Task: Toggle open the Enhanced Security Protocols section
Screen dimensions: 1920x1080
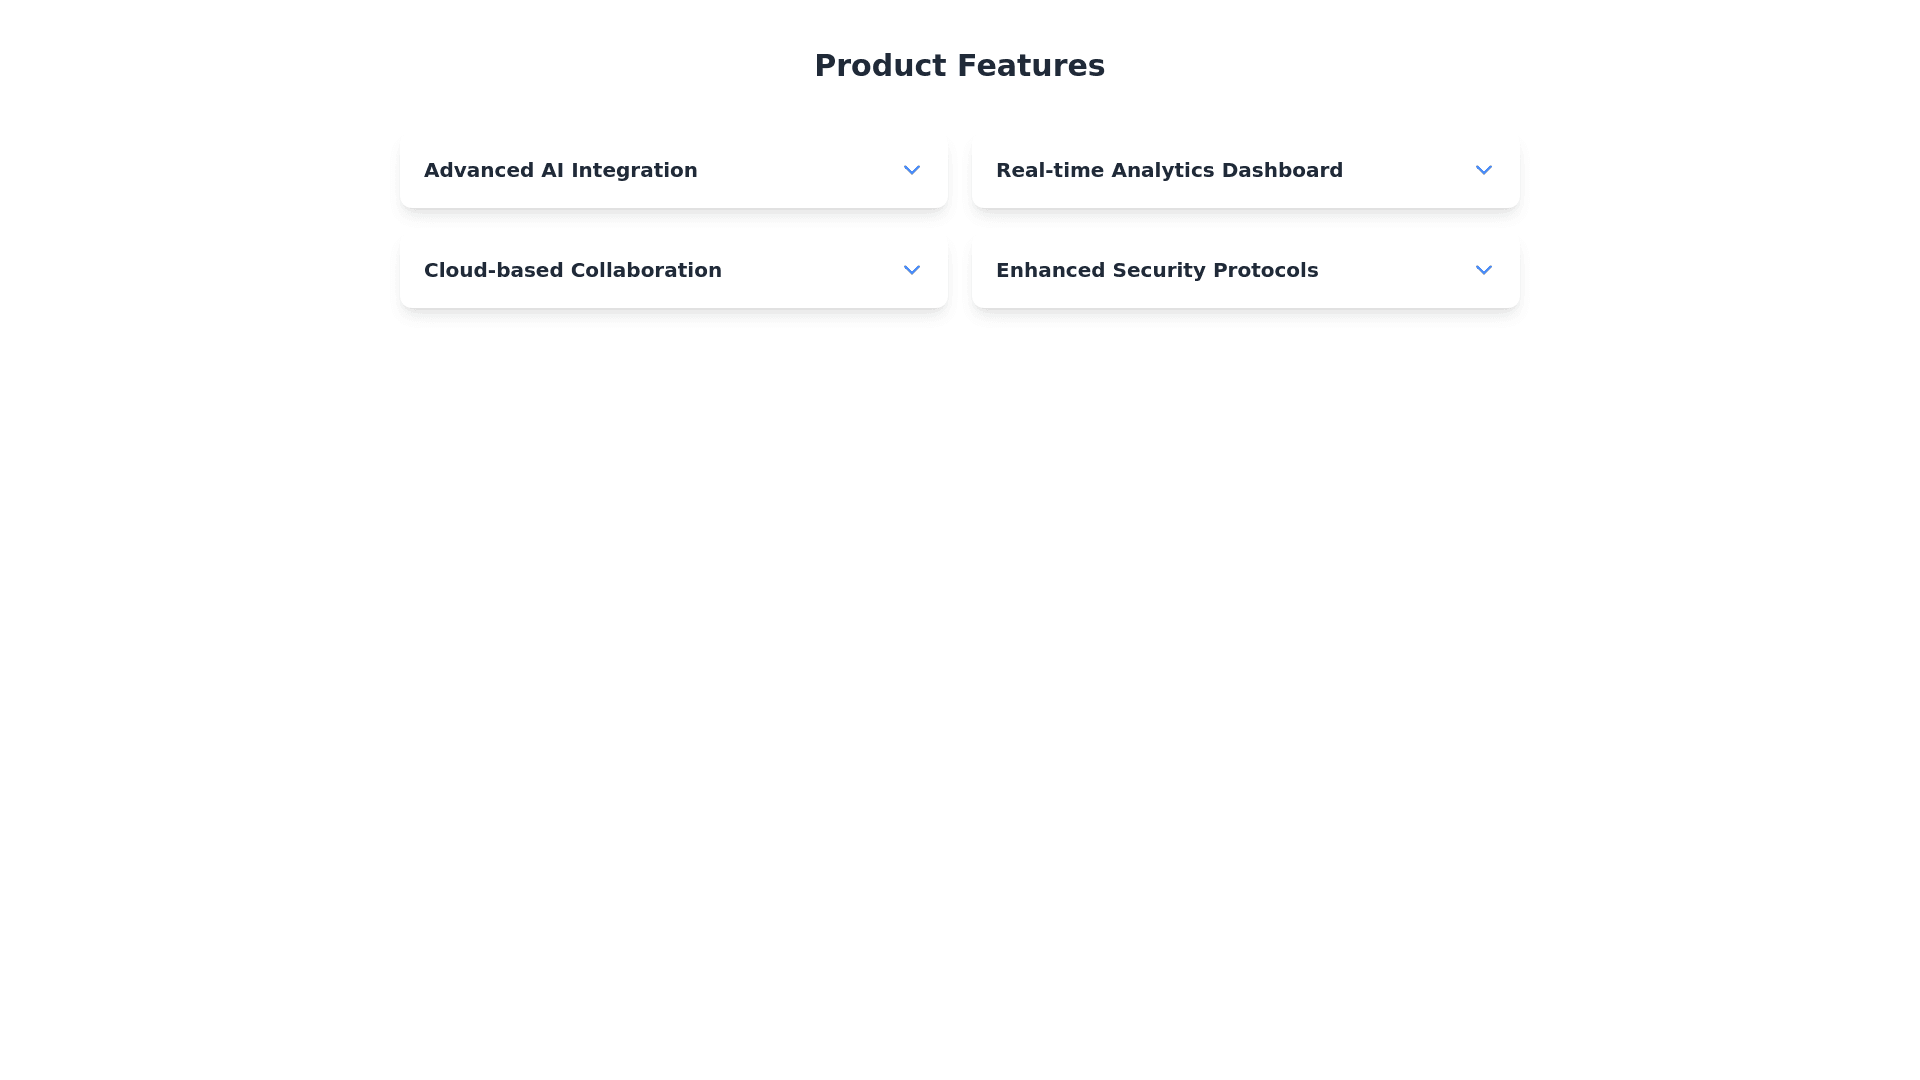Action: coord(1245,270)
